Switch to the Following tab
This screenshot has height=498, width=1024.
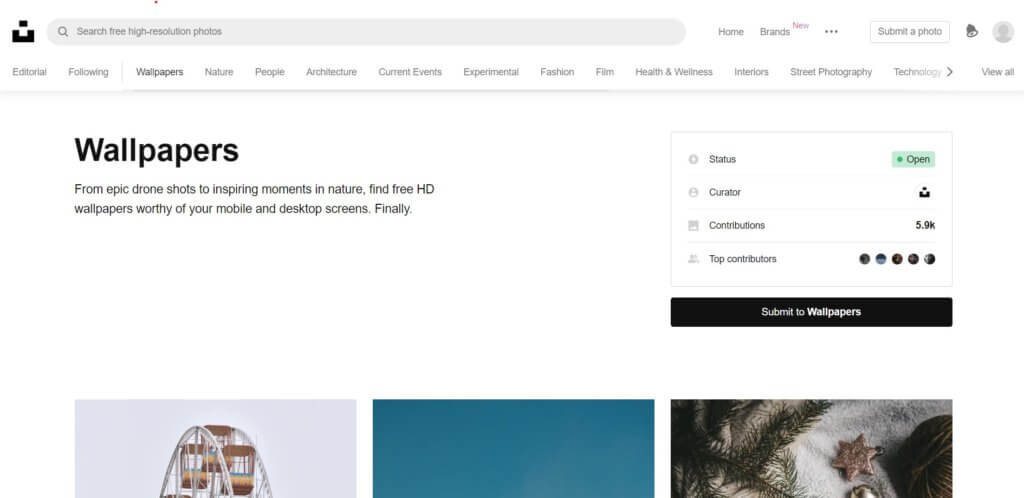88,72
